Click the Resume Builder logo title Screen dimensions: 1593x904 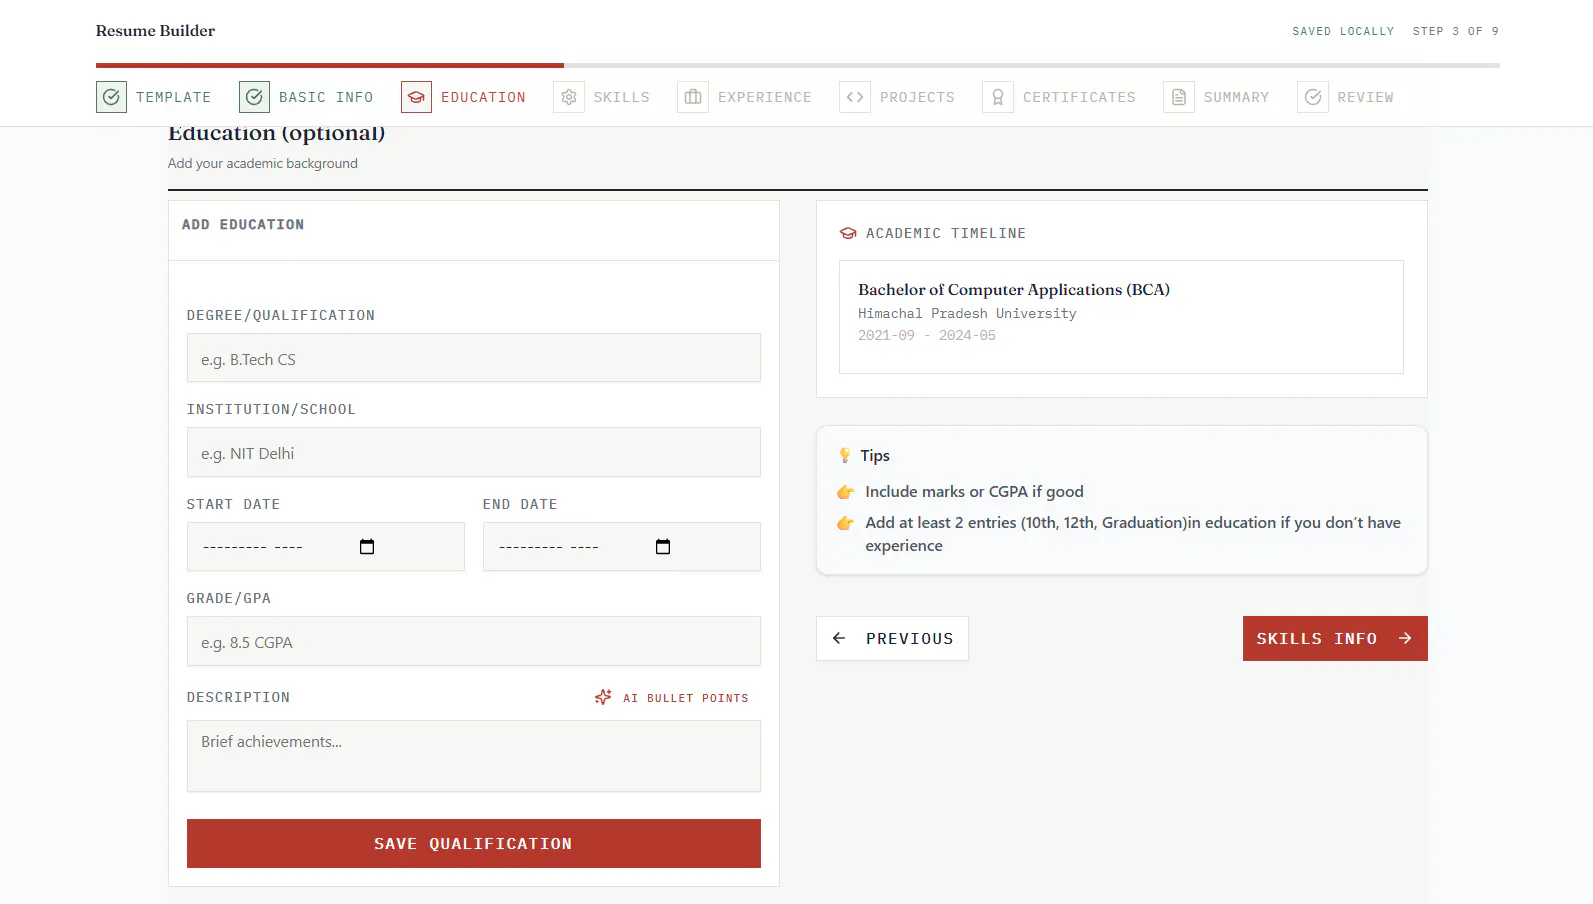[x=155, y=31]
